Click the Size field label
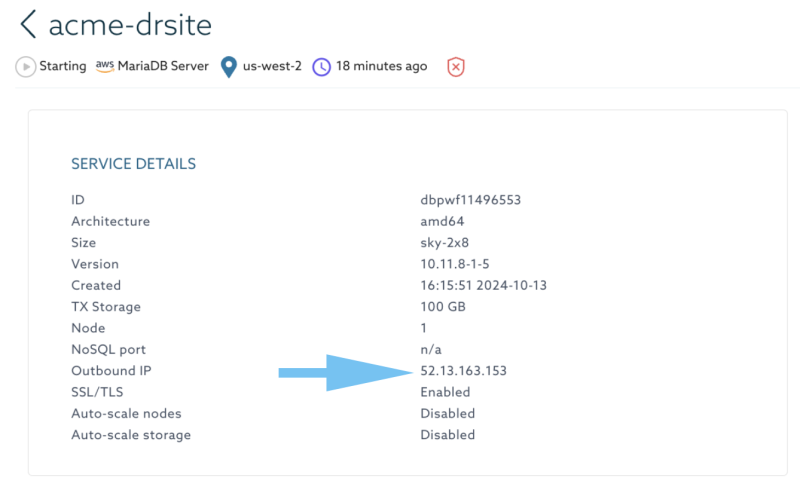Viewport: 800px width, 484px height. point(84,243)
